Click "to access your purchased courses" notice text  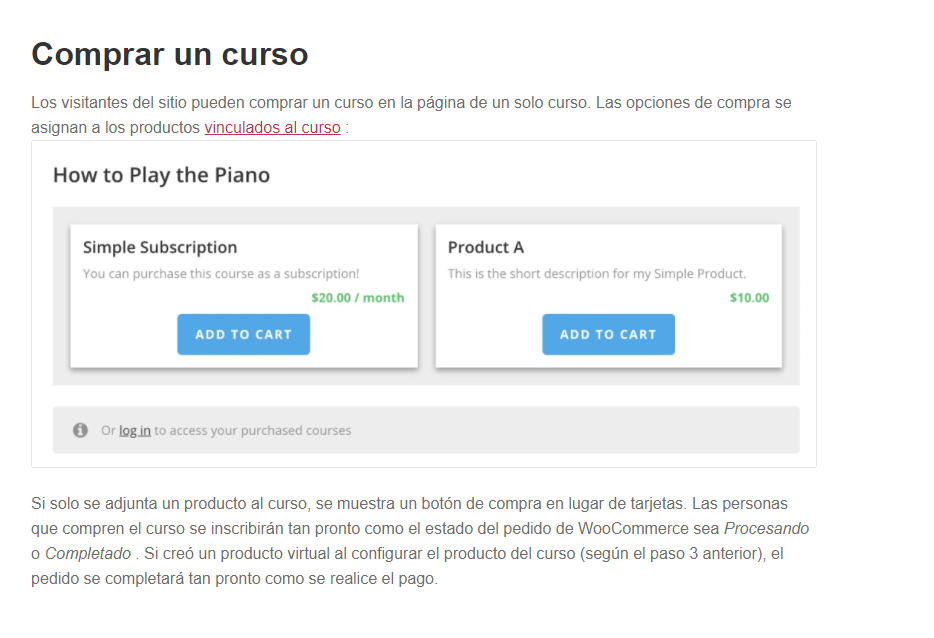[253, 430]
